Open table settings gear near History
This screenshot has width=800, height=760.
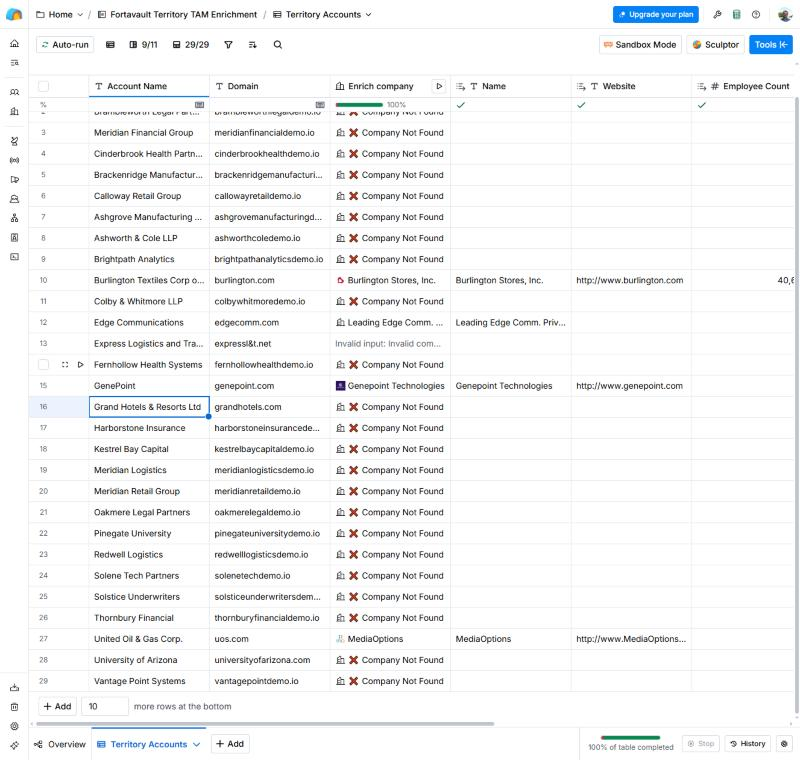pos(784,744)
